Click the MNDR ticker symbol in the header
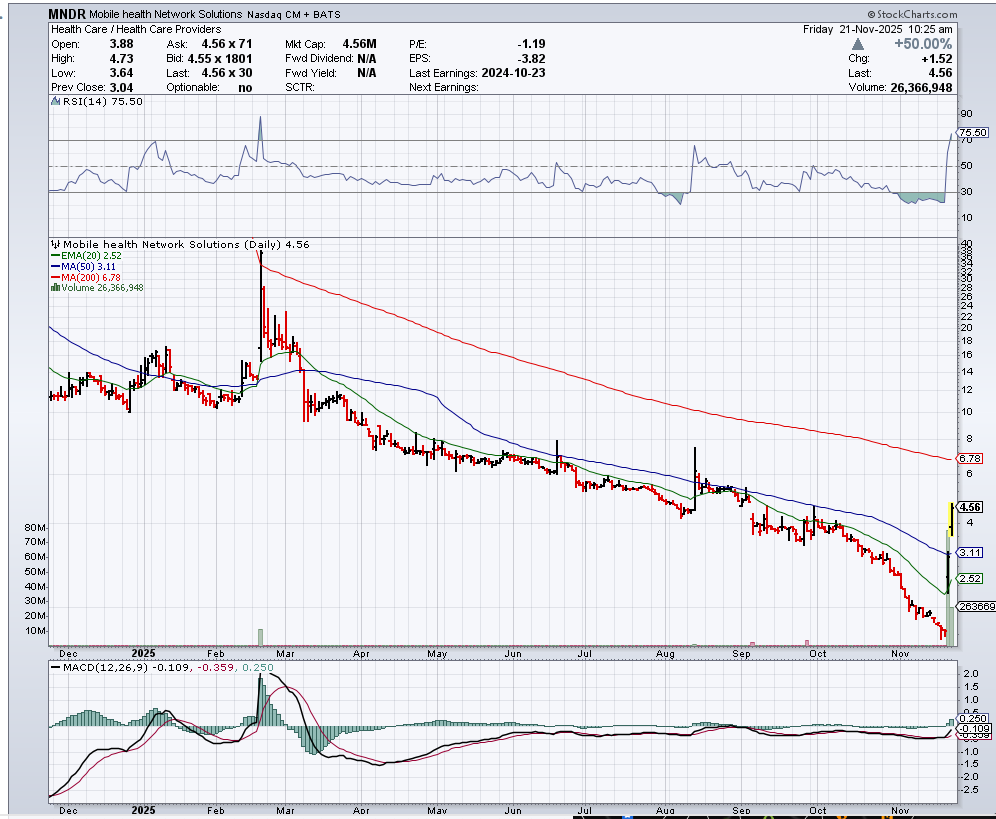996x819 pixels. (67, 15)
